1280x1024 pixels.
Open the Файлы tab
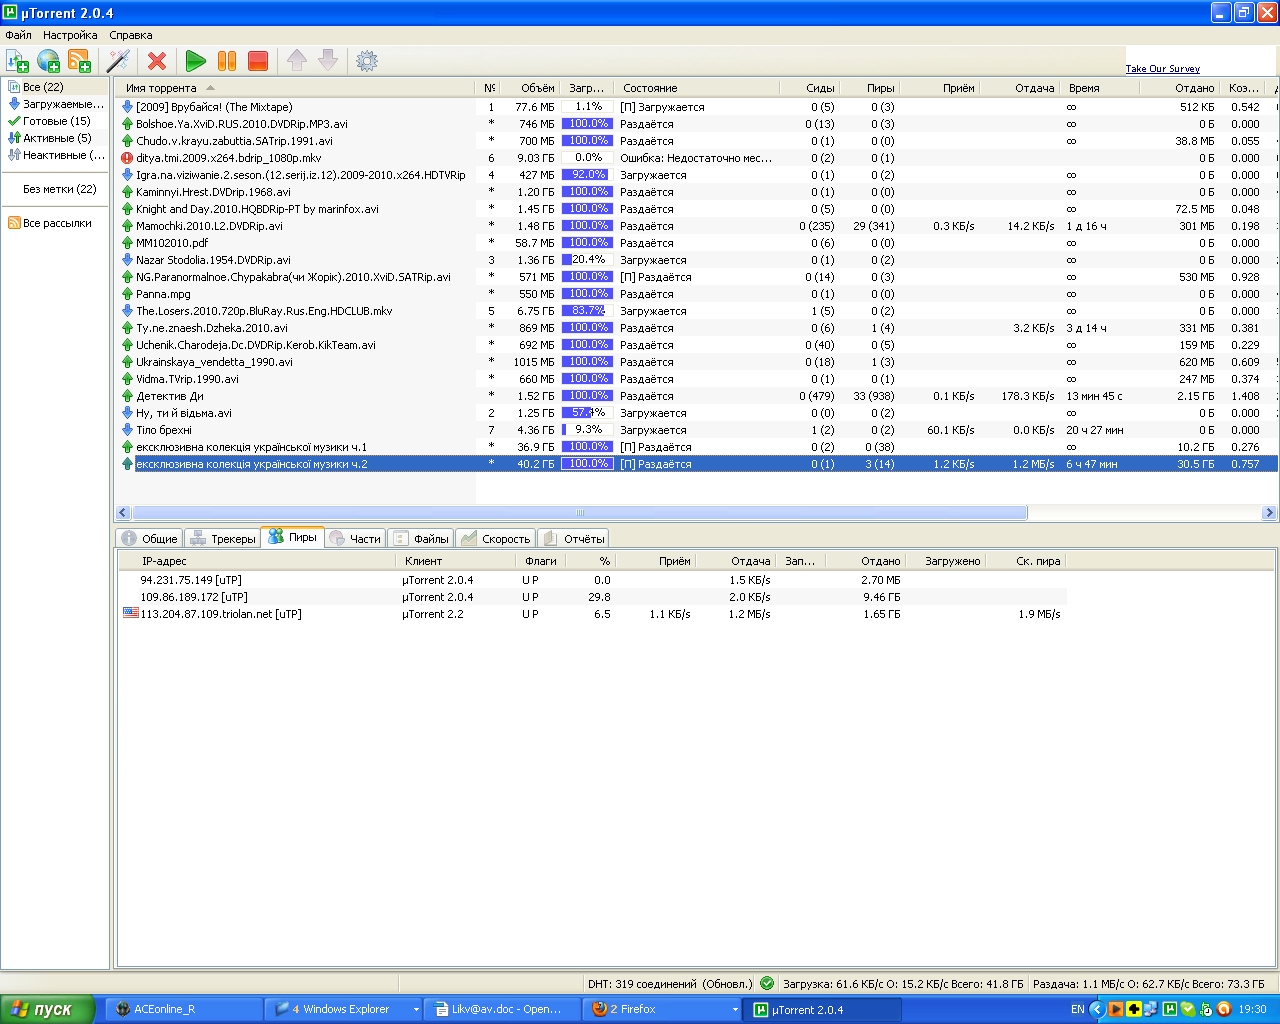tap(421, 538)
